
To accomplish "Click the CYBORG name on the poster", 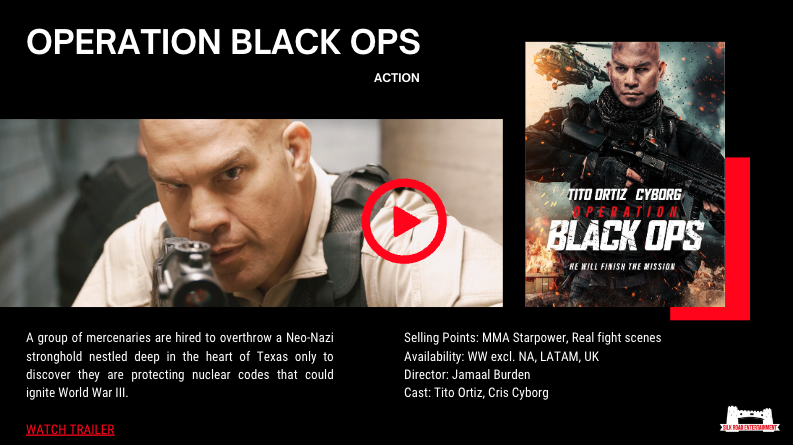I will [x=658, y=195].
